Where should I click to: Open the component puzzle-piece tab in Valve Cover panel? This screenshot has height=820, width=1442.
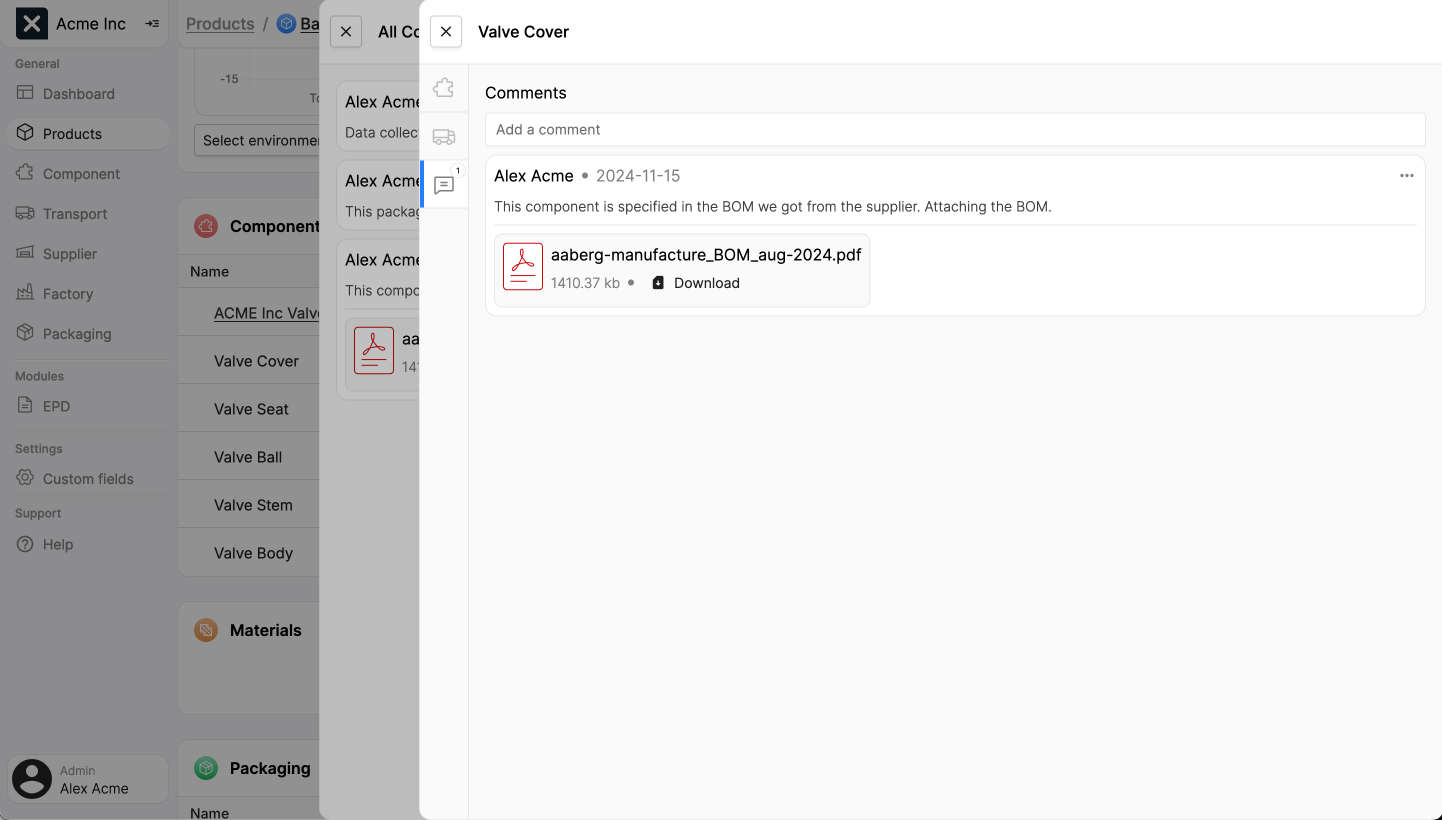(444, 89)
